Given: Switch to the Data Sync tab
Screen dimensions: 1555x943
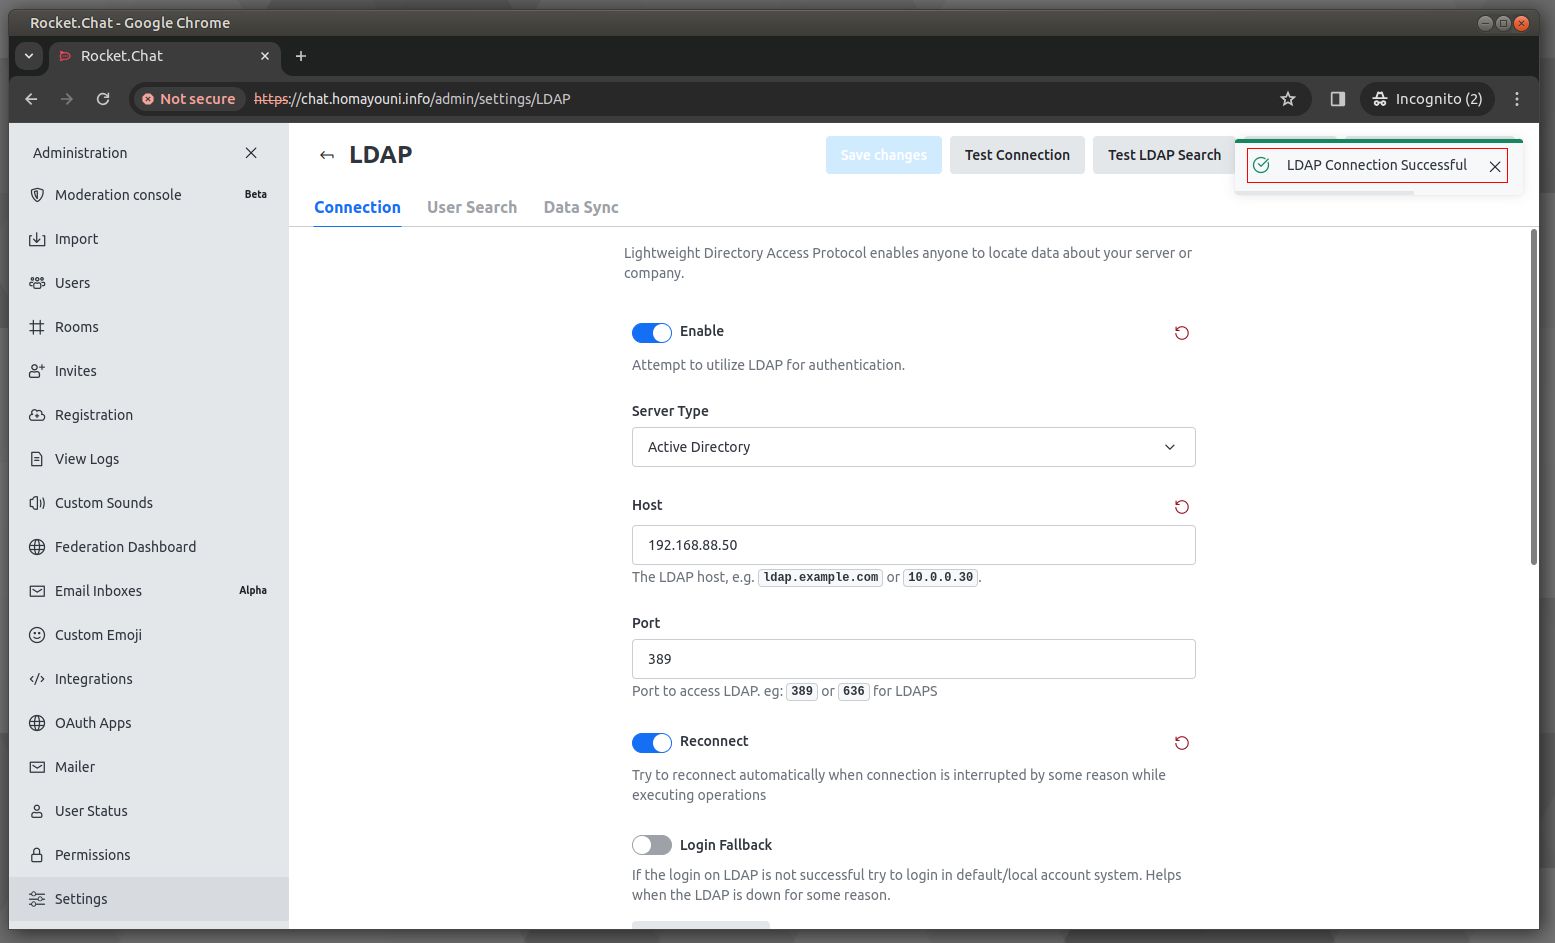Looking at the screenshot, I should point(581,207).
